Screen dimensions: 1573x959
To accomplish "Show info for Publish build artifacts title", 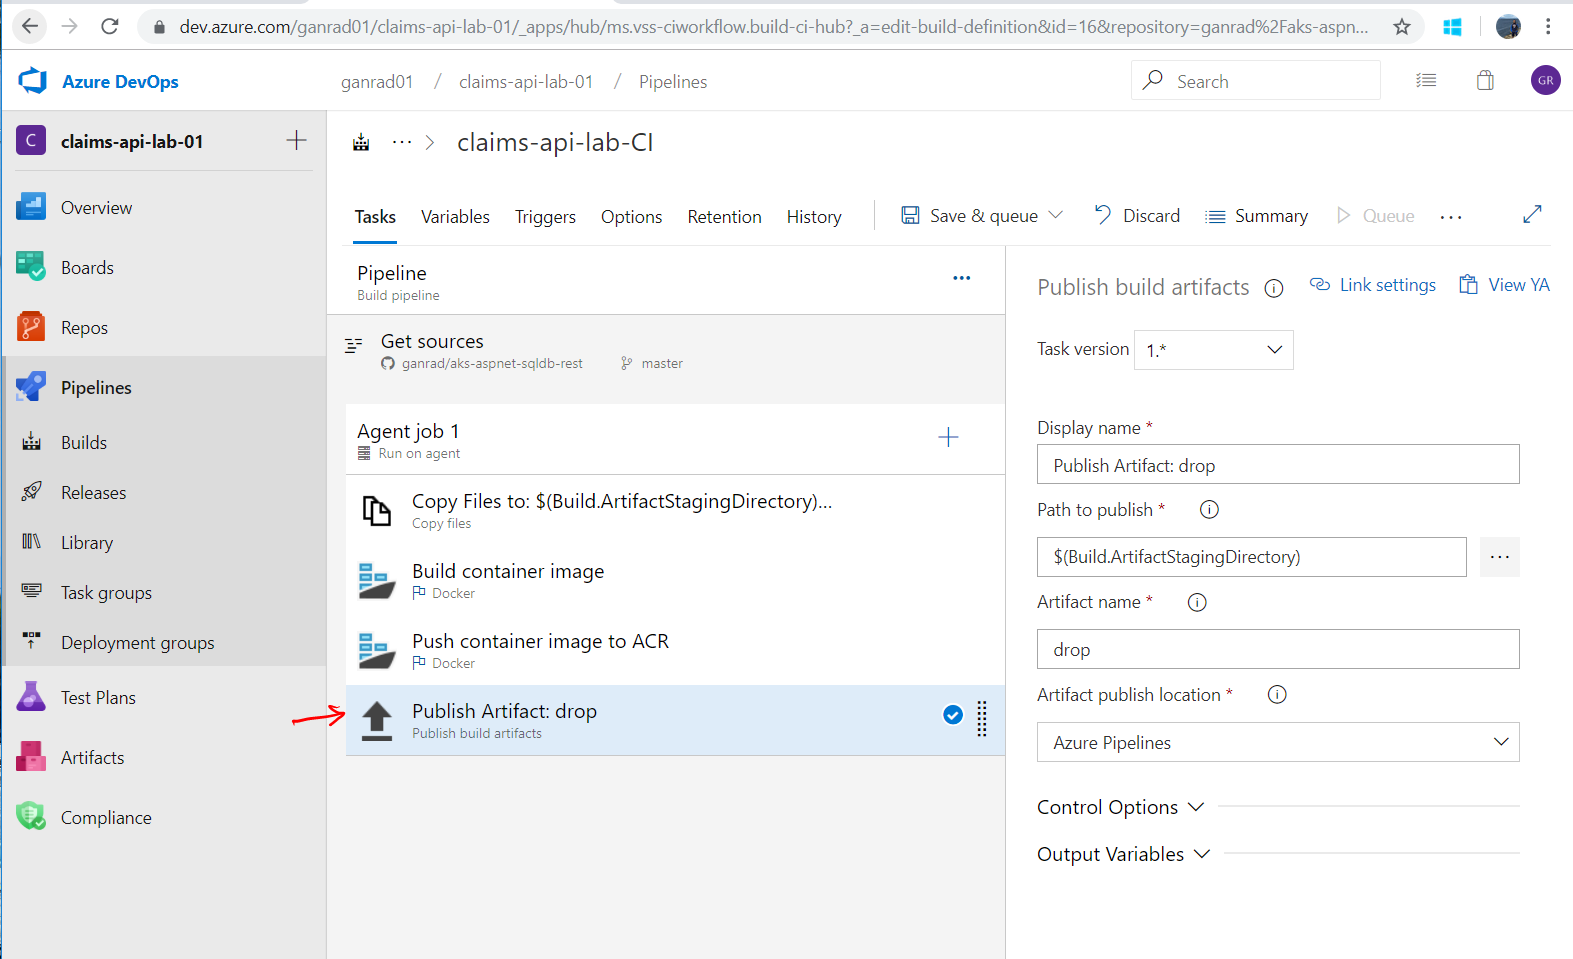I will pos(1274,288).
